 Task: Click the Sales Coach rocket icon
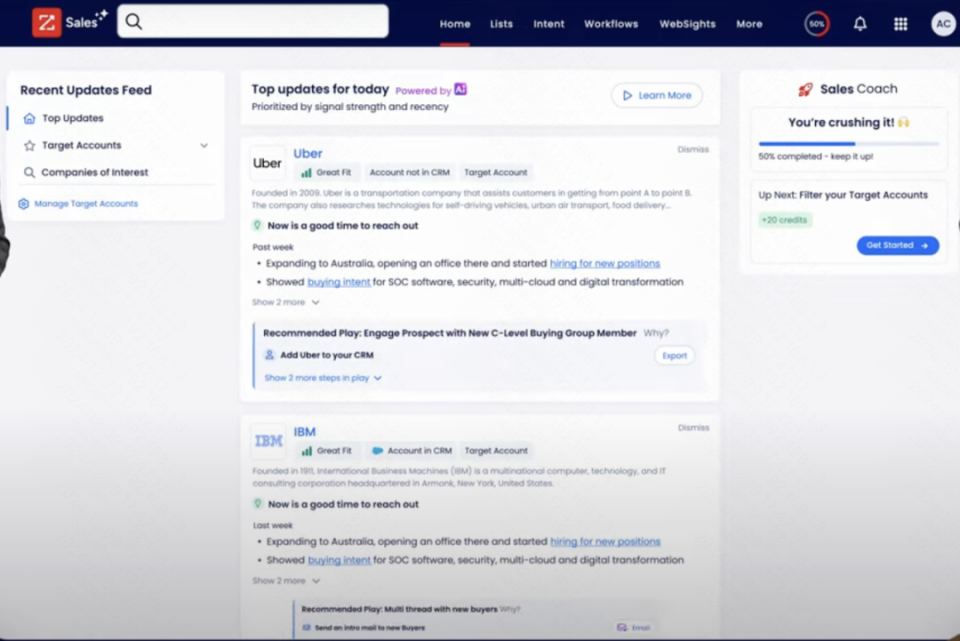(805, 89)
